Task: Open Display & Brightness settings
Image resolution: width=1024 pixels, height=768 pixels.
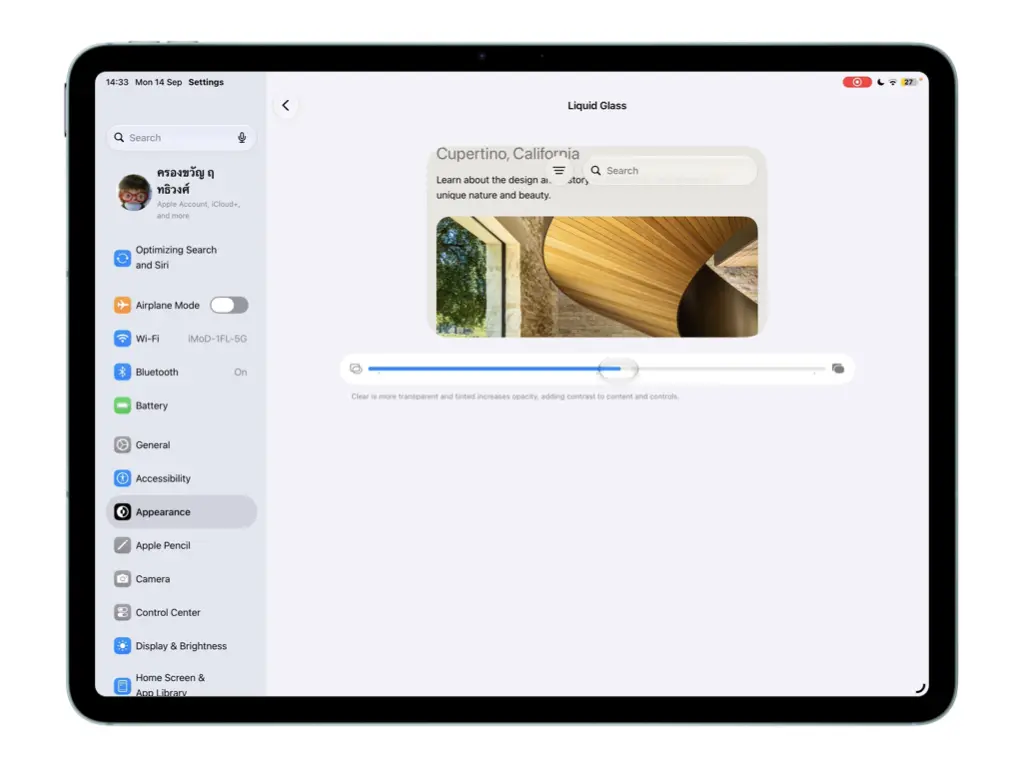Action: tap(181, 646)
